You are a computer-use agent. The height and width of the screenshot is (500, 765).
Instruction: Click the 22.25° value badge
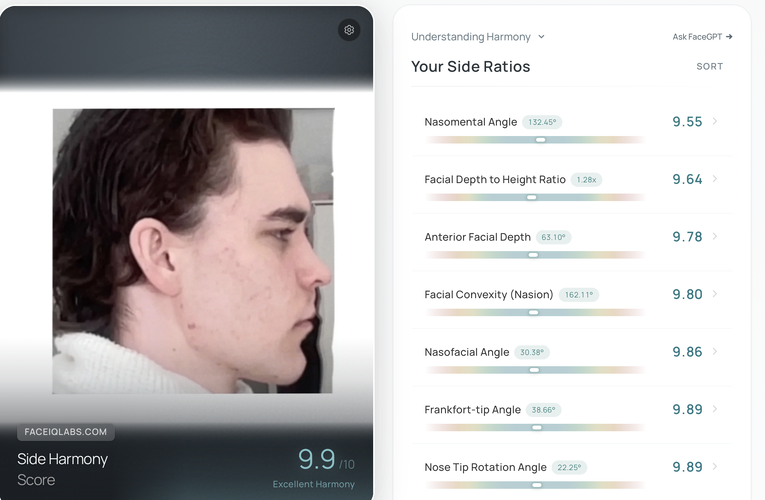coord(569,467)
